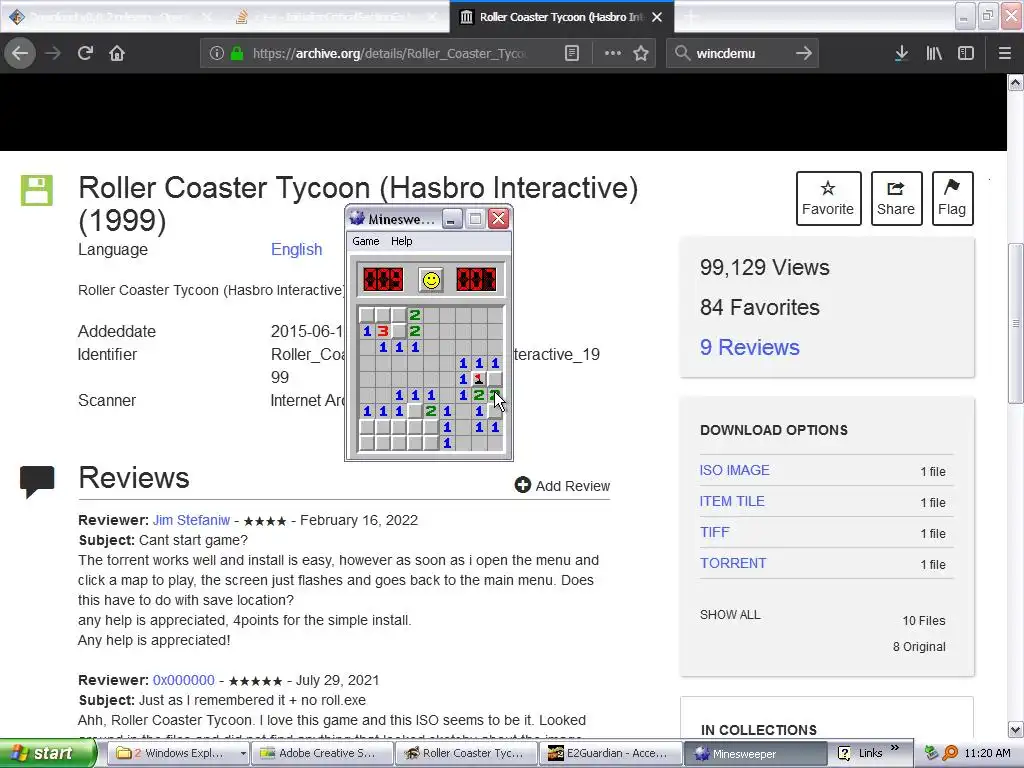Click the covered square beside the red 3
The image size is (1024, 768).
click(399, 330)
